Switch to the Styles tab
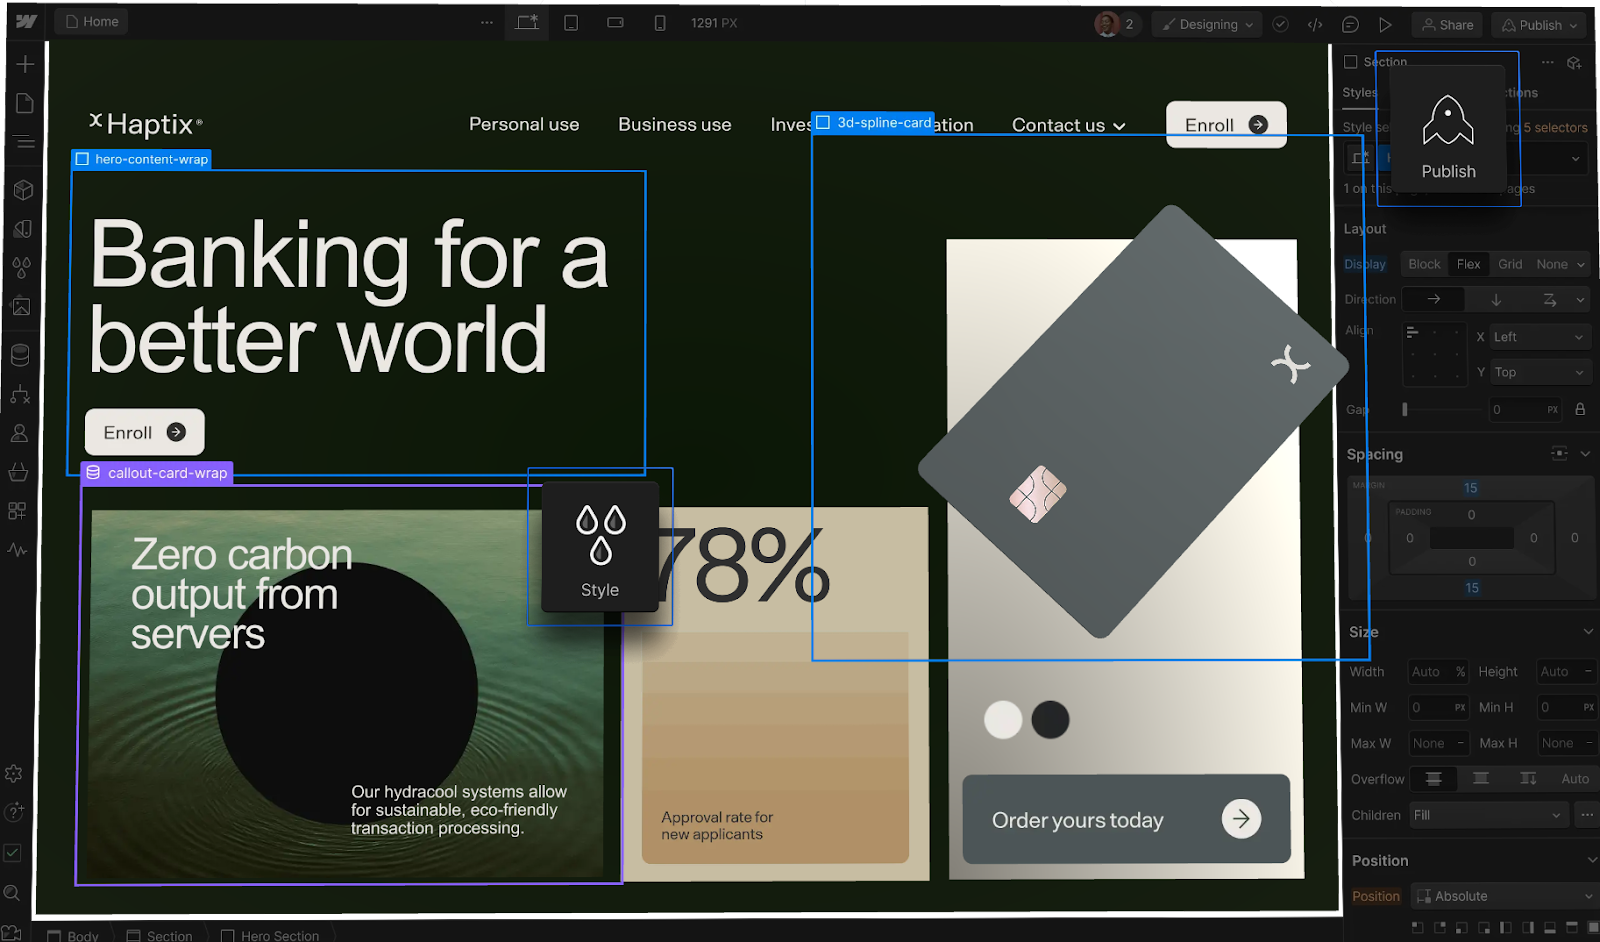This screenshot has height=942, width=1600. pyautogui.click(x=1360, y=92)
